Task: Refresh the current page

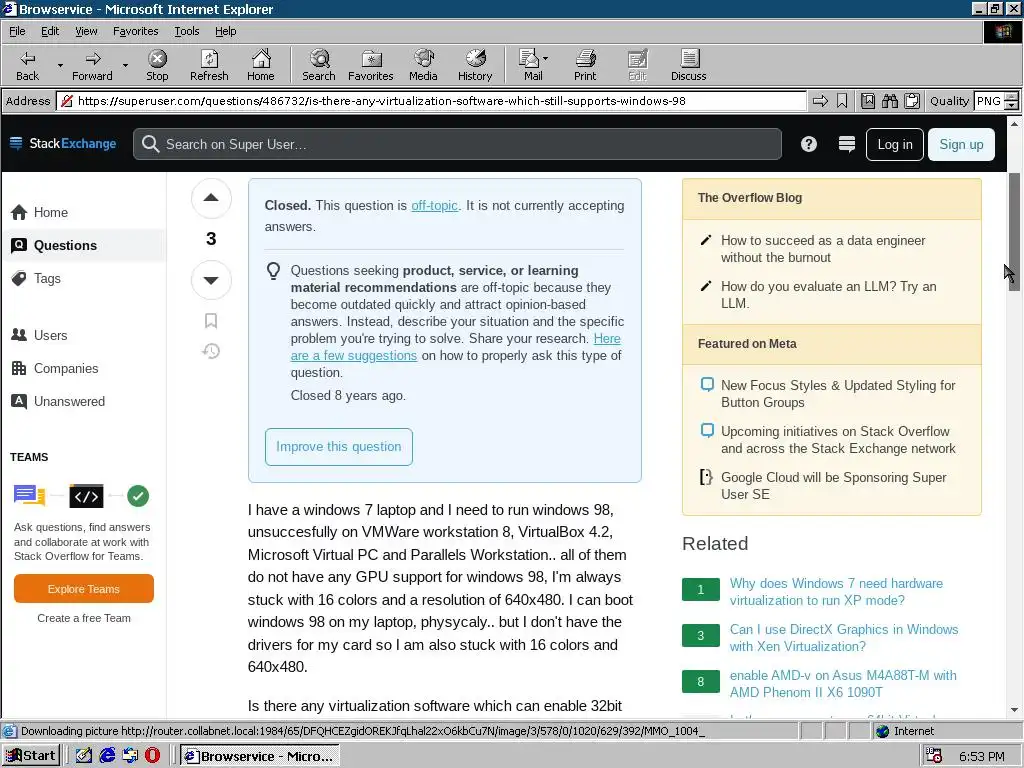Action: coord(209,65)
